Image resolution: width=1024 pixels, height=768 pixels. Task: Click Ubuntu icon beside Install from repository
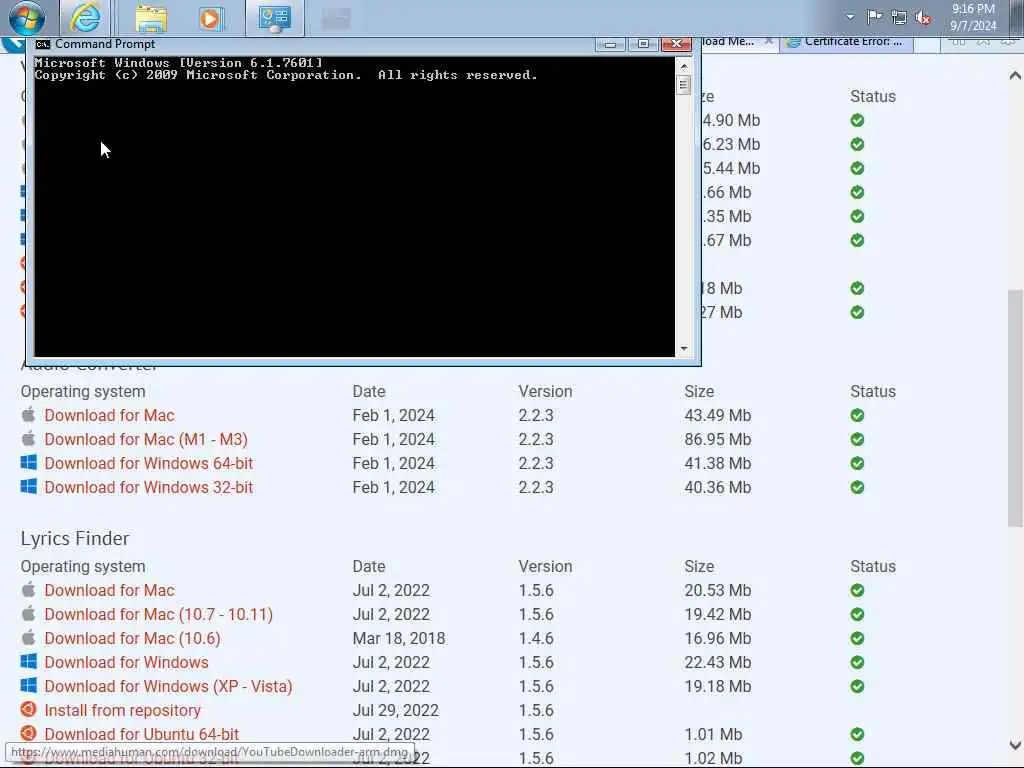coord(28,709)
